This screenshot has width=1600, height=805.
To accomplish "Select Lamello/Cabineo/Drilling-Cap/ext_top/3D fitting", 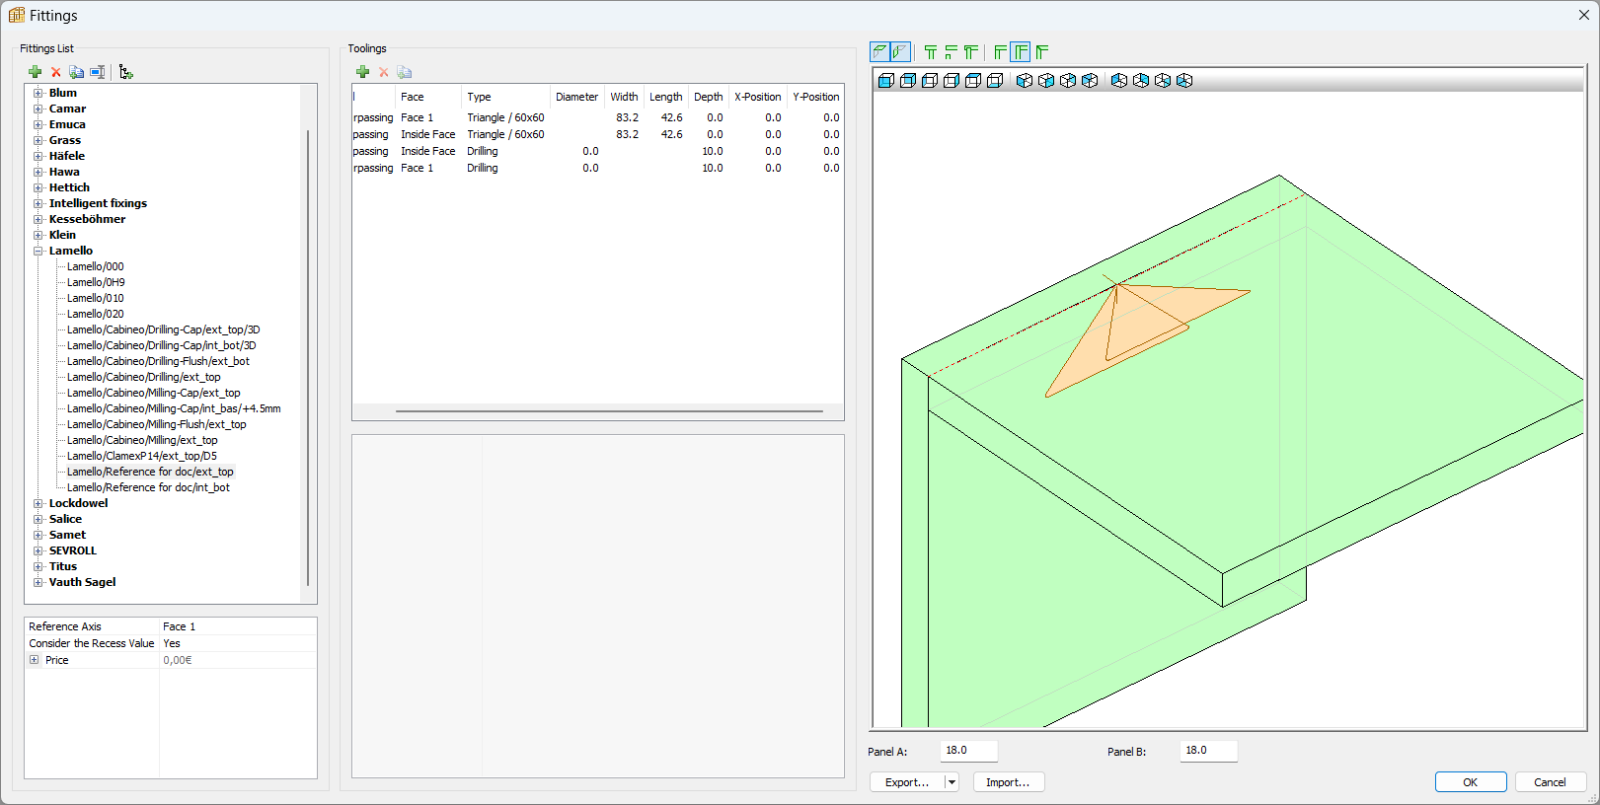I will pyautogui.click(x=163, y=330).
